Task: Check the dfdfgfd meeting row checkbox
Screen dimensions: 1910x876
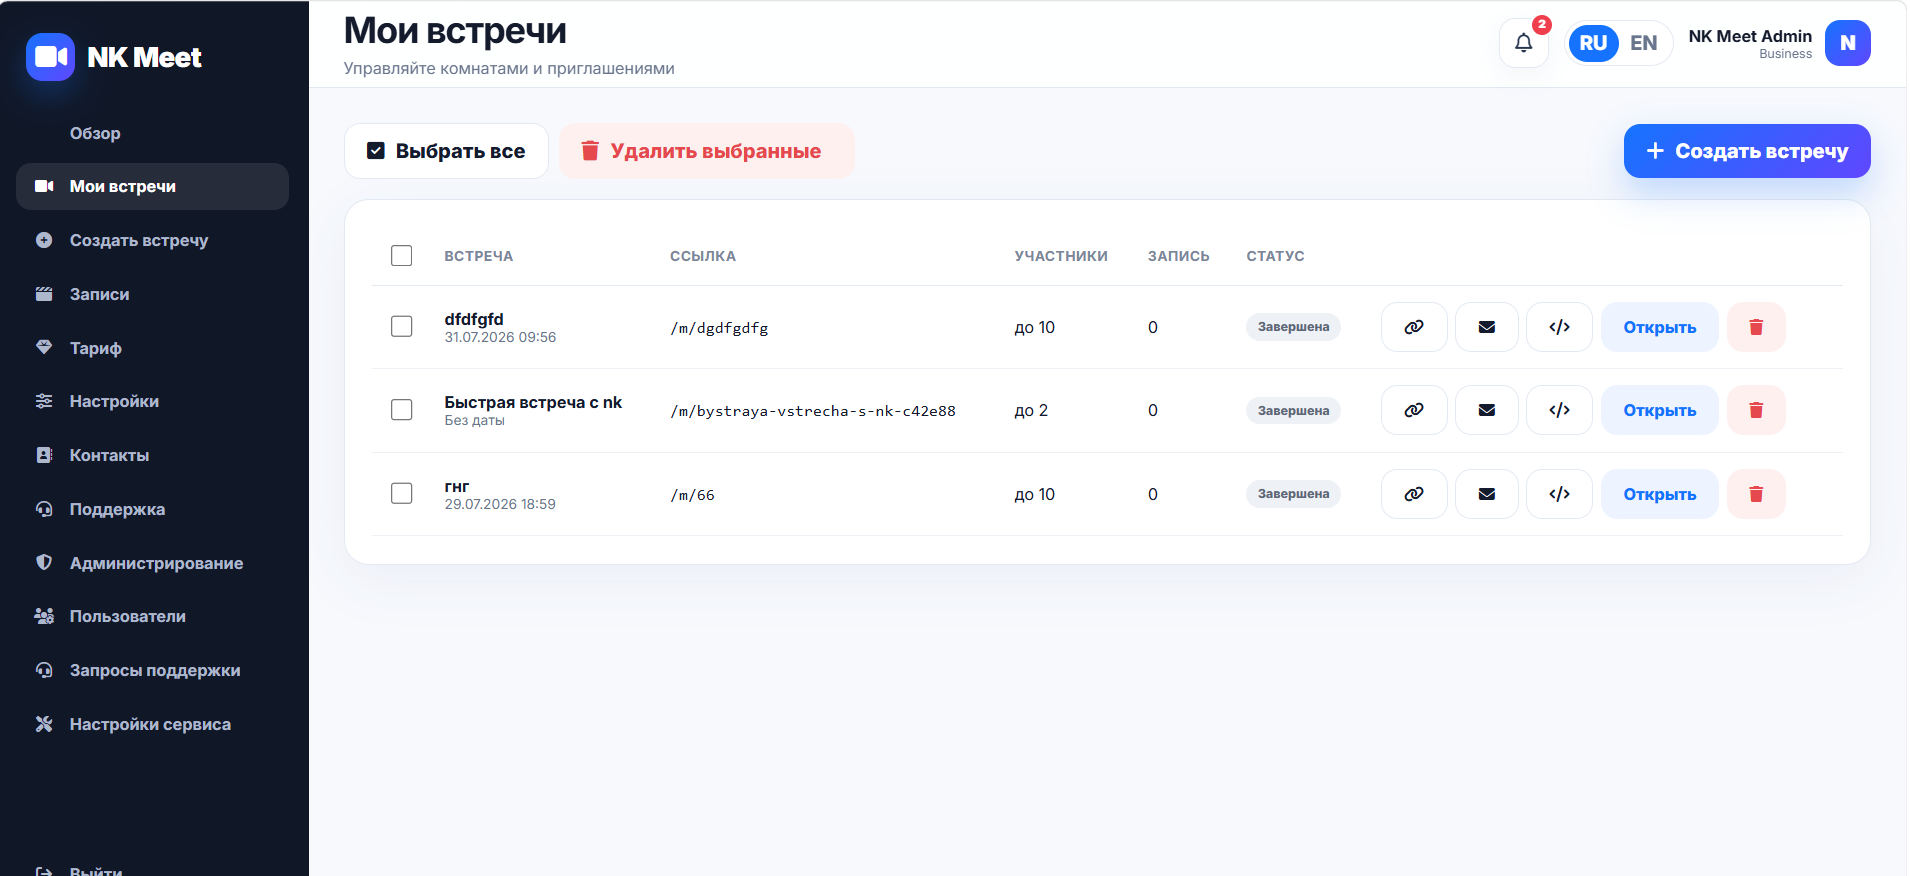Action: (x=402, y=327)
